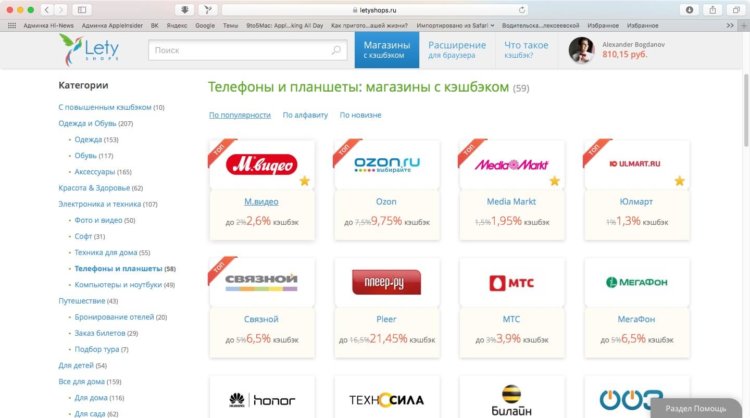The width and height of the screenshot is (750, 418).
Task: Open 'Магазины с кэшбэком' tab
Action: click(387, 50)
